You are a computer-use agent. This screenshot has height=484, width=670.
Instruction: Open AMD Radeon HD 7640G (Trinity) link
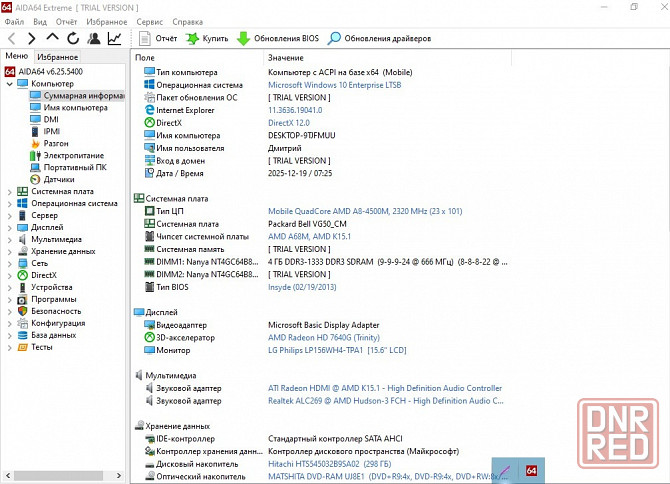tap(324, 337)
